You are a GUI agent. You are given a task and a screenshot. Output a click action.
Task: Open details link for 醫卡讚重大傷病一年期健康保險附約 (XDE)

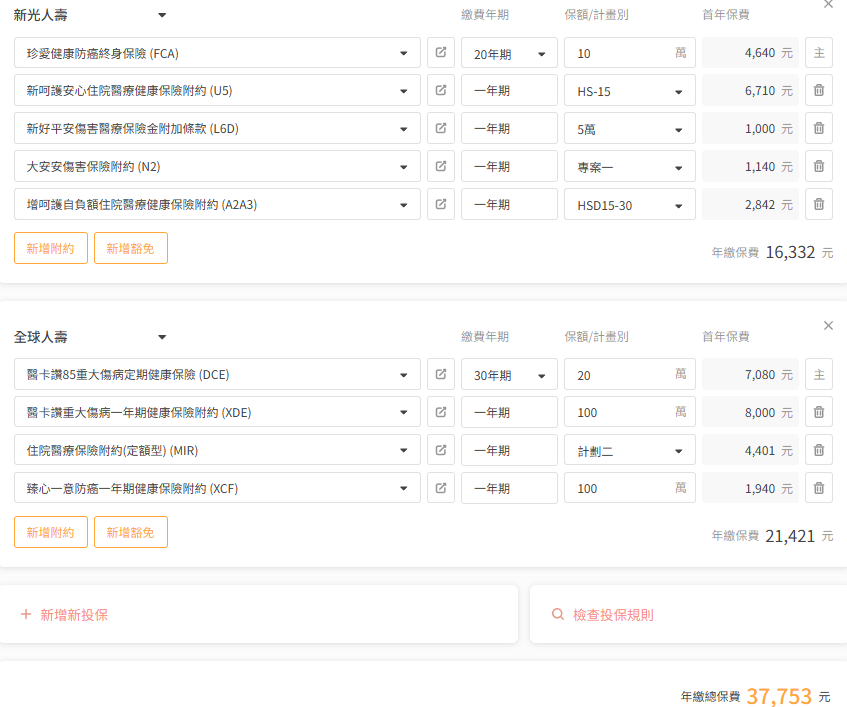coord(441,412)
